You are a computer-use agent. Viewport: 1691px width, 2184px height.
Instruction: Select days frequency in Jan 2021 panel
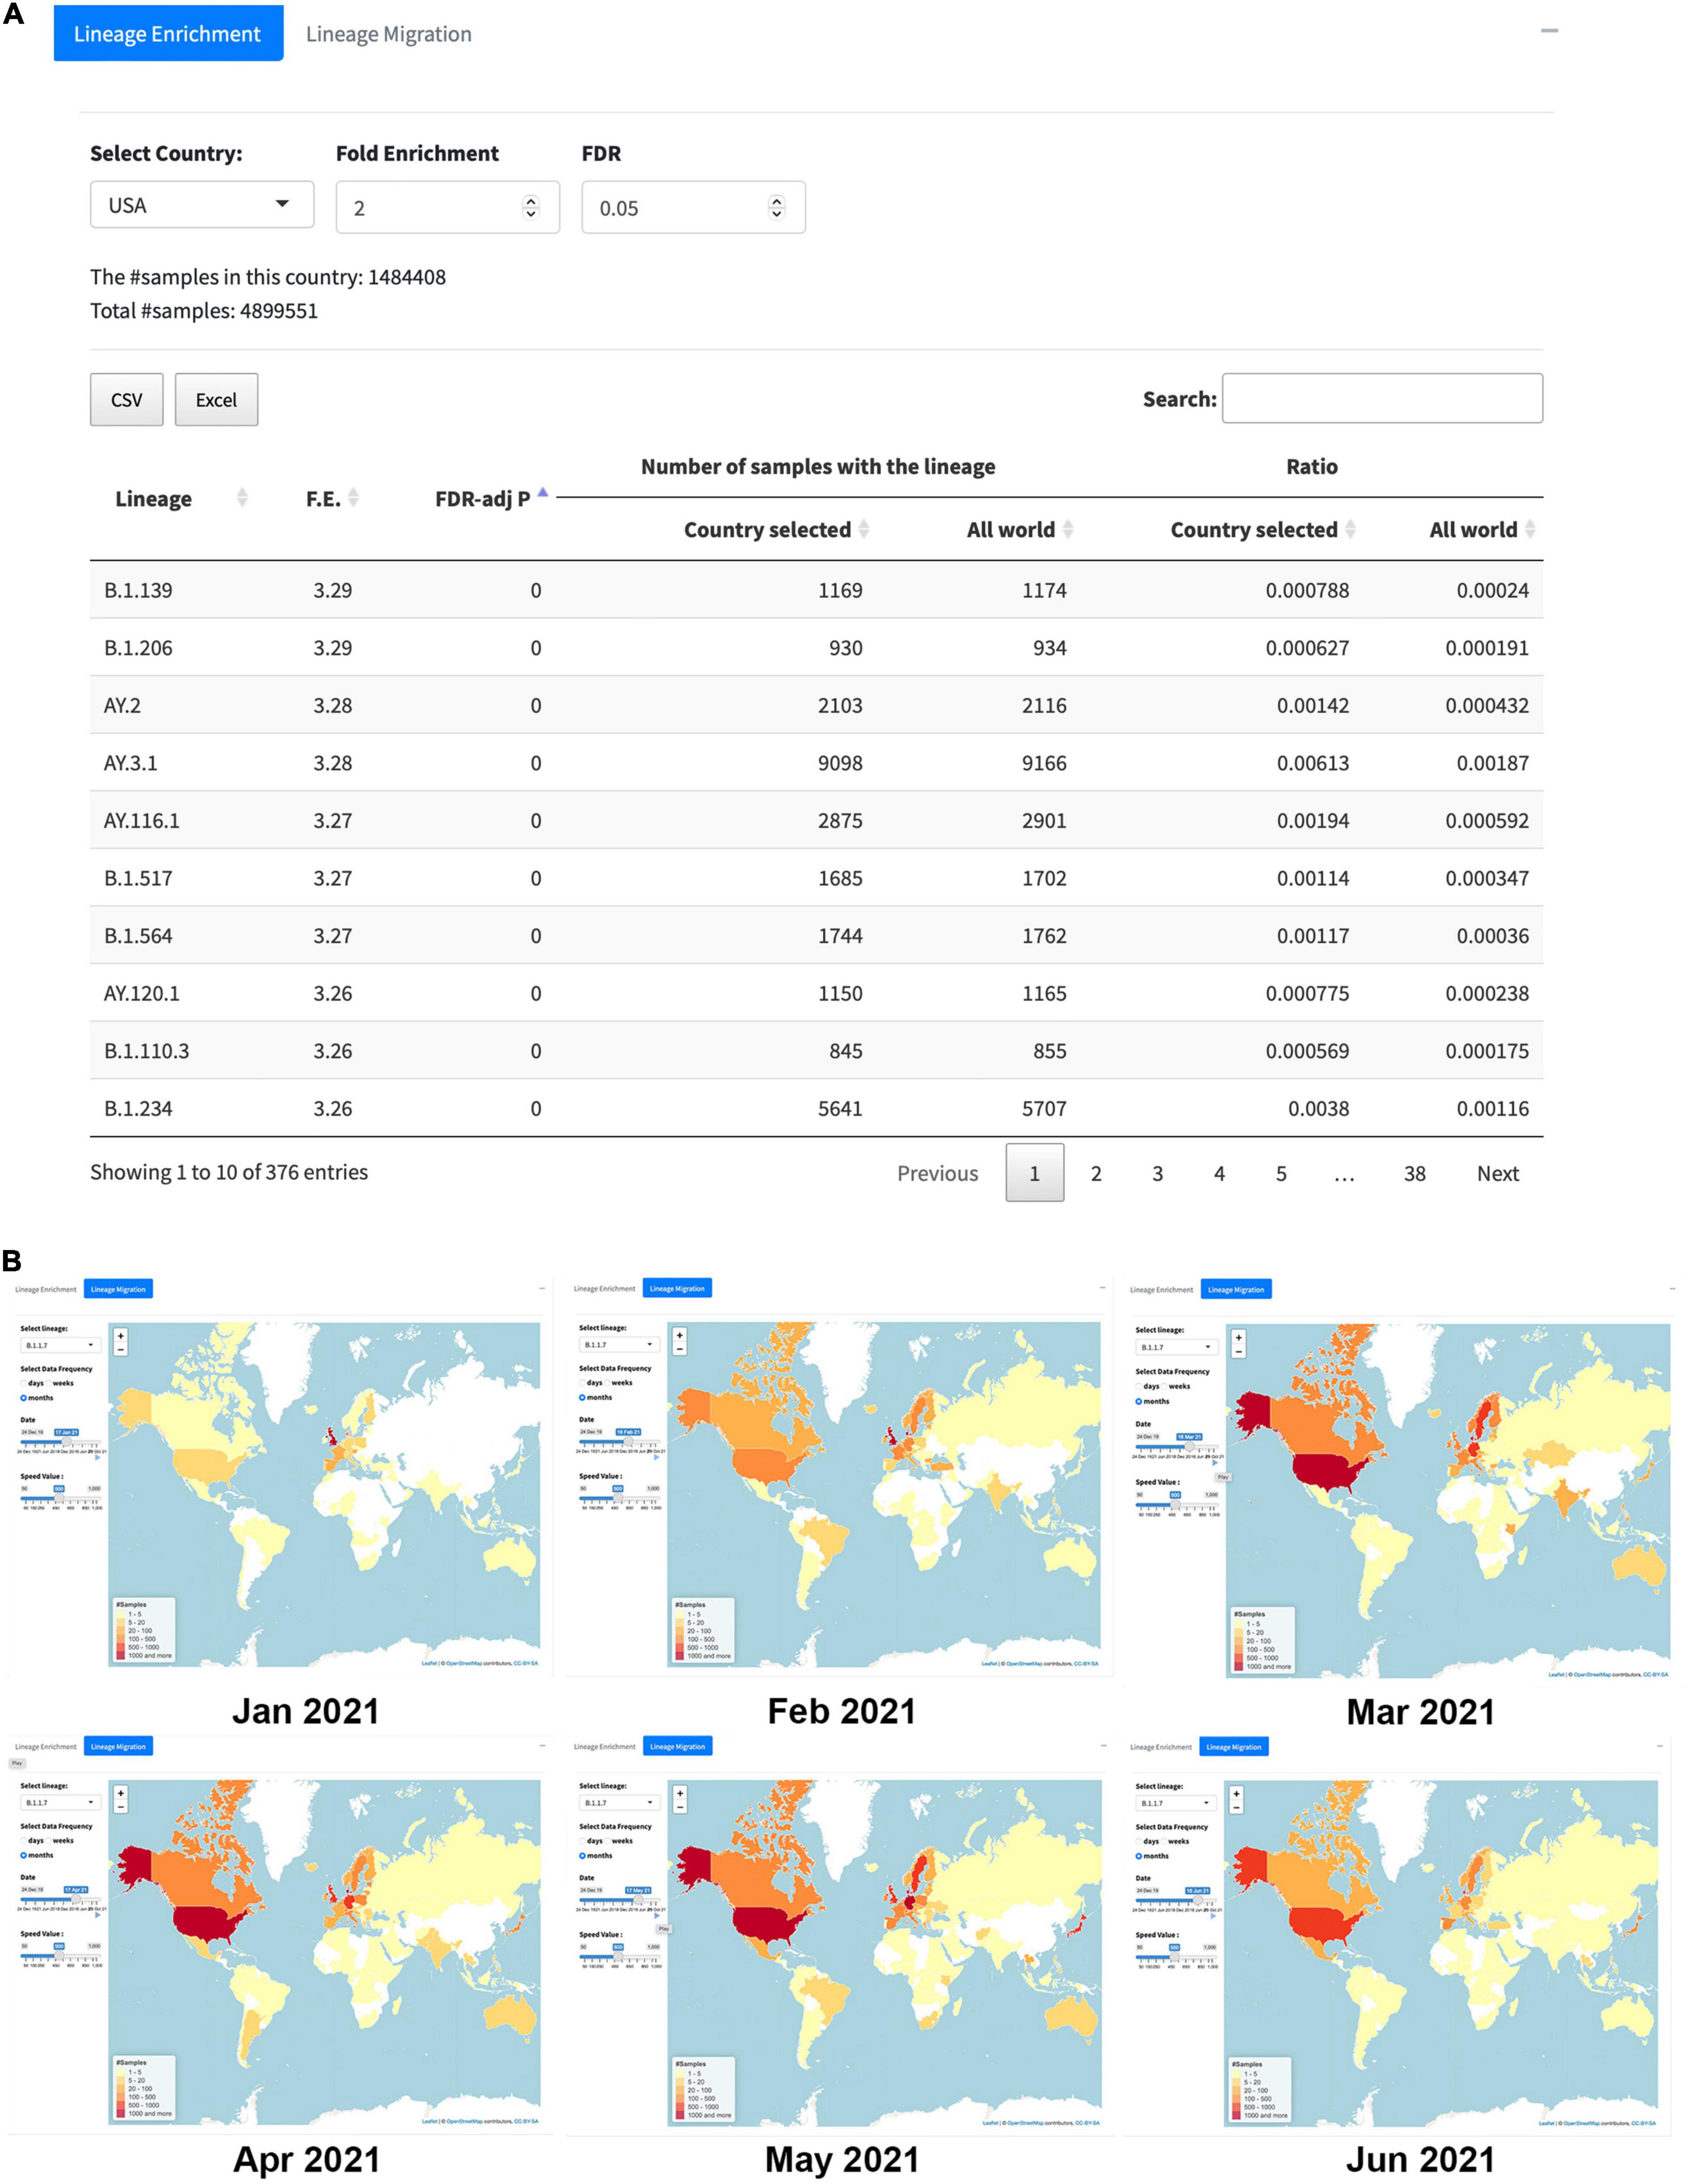24,1383
